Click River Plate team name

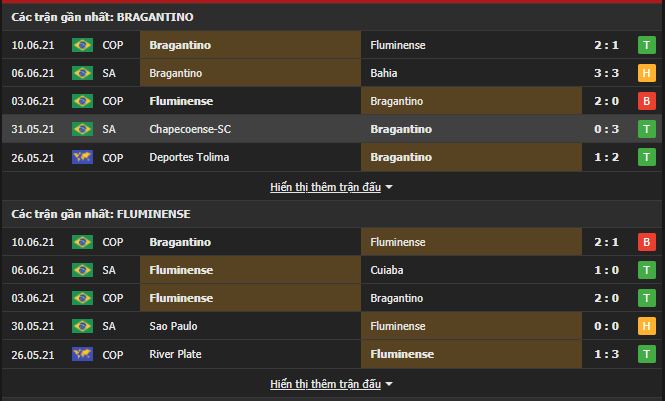pyautogui.click(x=175, y=354)
